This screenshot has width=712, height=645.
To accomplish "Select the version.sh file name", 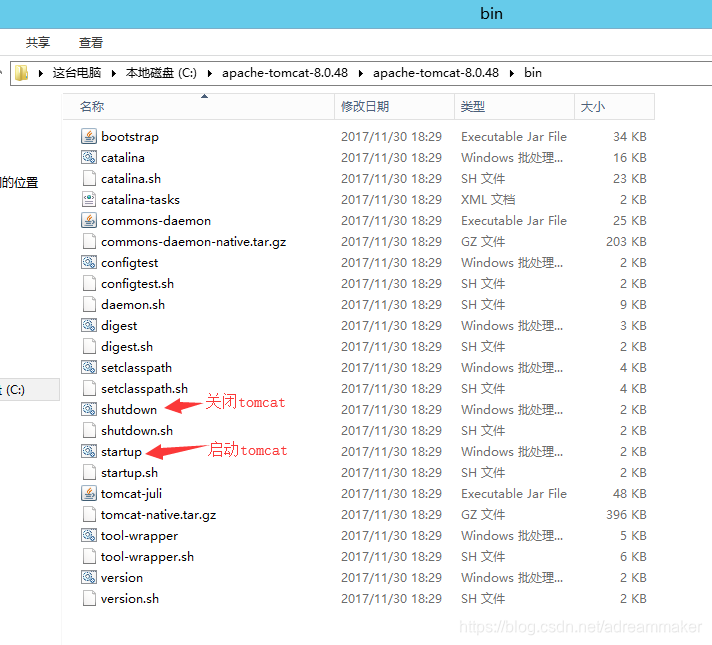I will 130,598.
